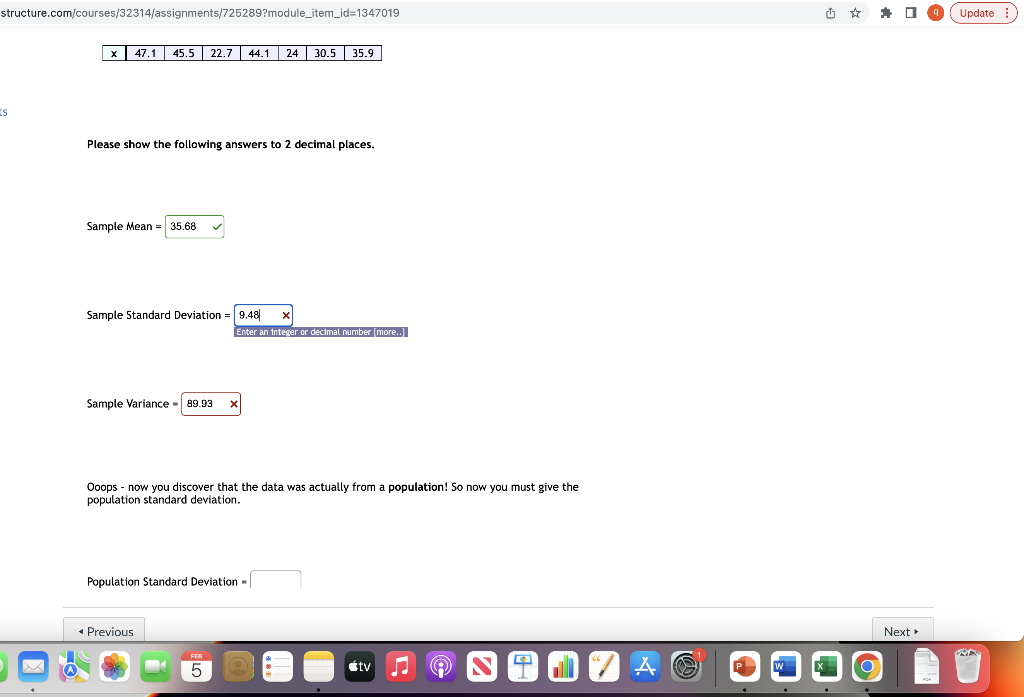
Task: Open App Store from the dock
Action: [x=645, y=667]
